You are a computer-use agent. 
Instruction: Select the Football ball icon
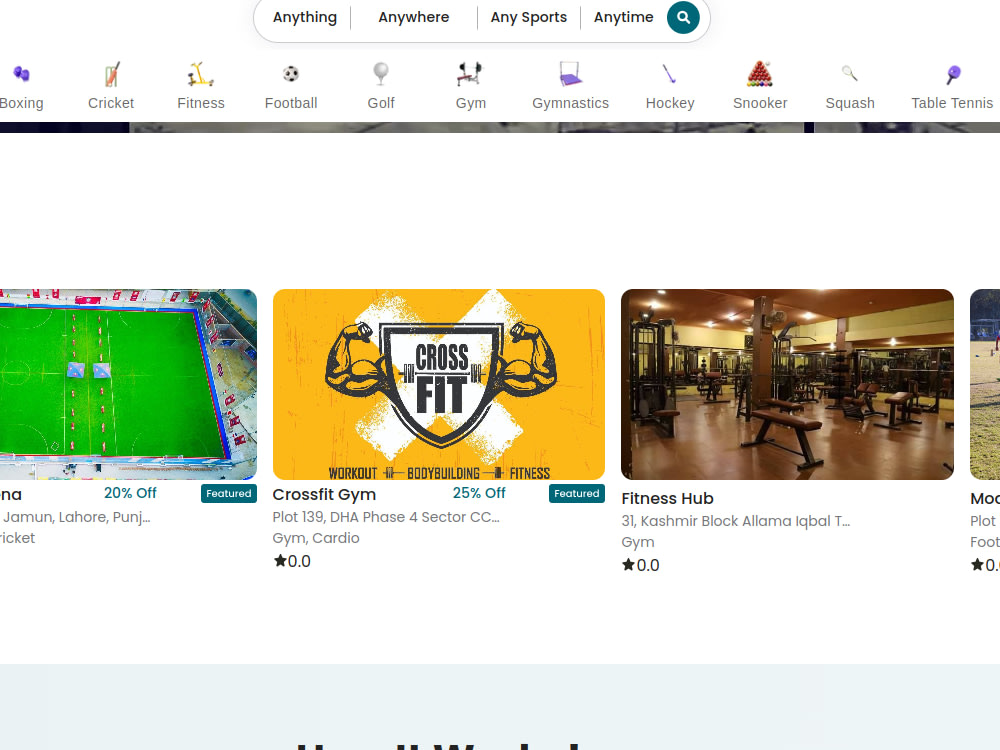(x=291, y=74)
